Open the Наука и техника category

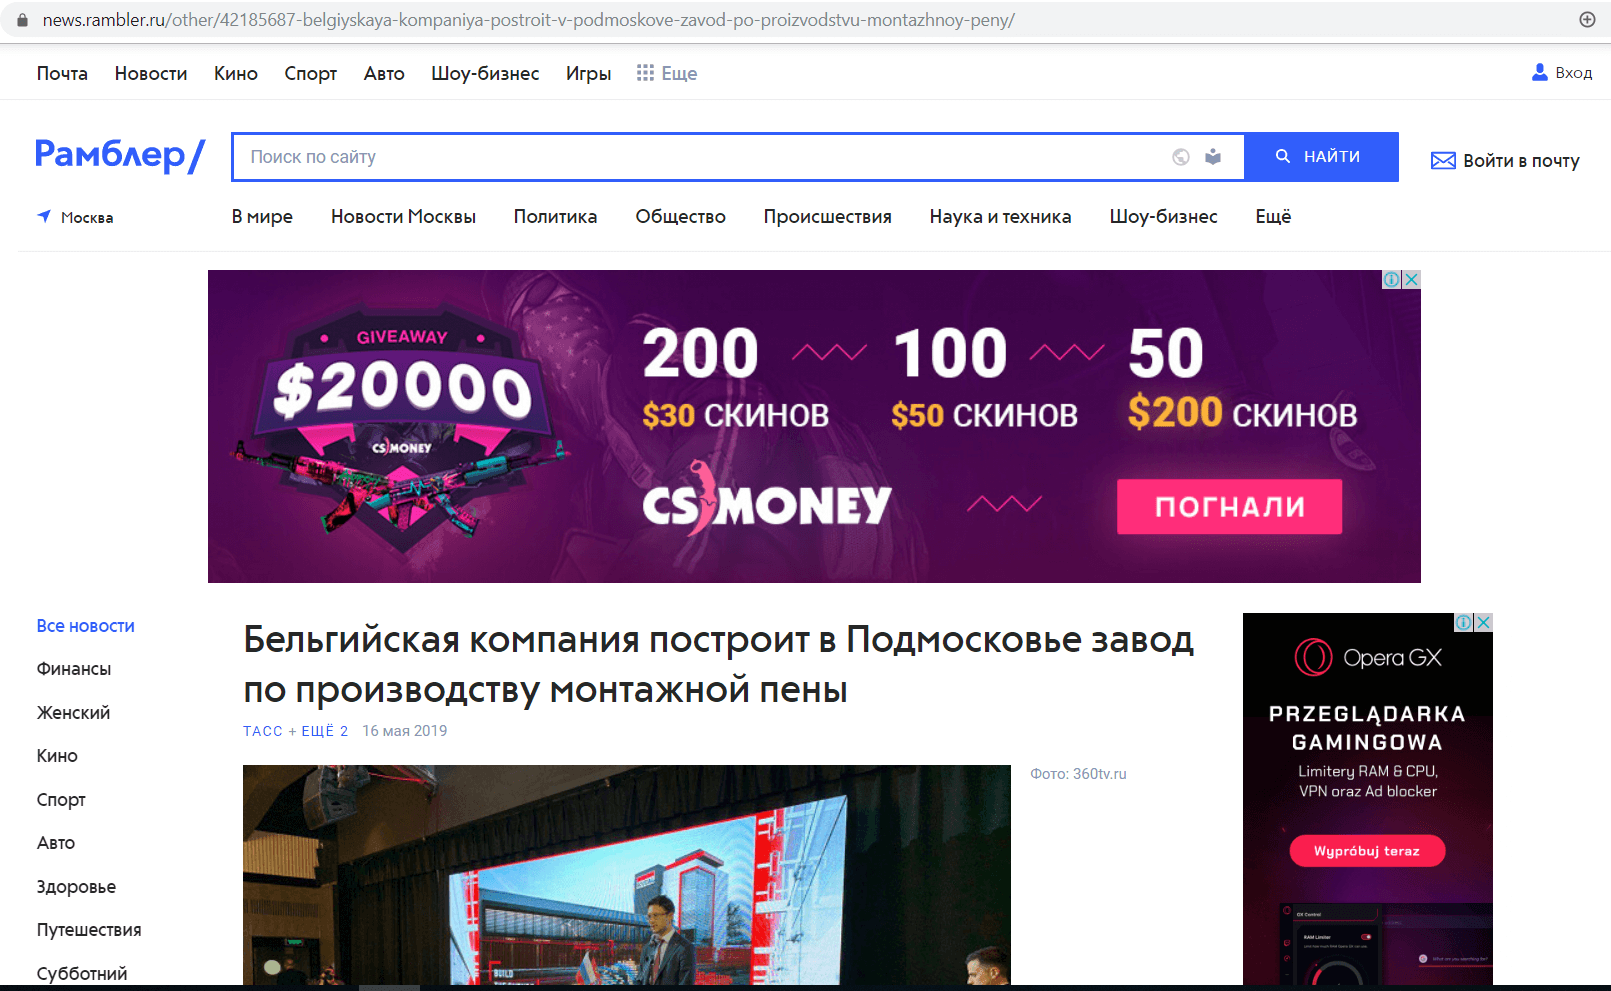[1000, 217]
